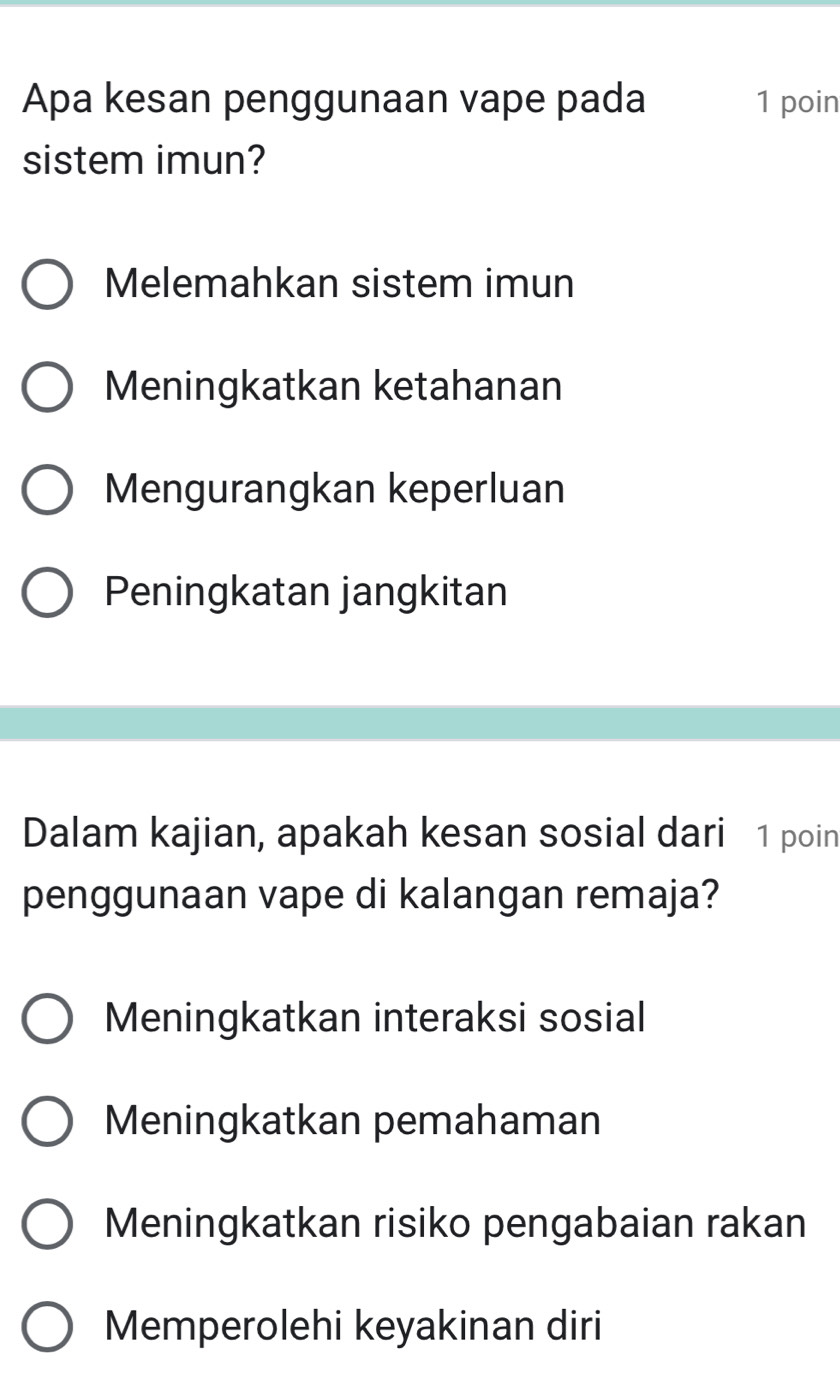
Task: Click the question about social effects among teenagers
Action: (x=372, y=863)
